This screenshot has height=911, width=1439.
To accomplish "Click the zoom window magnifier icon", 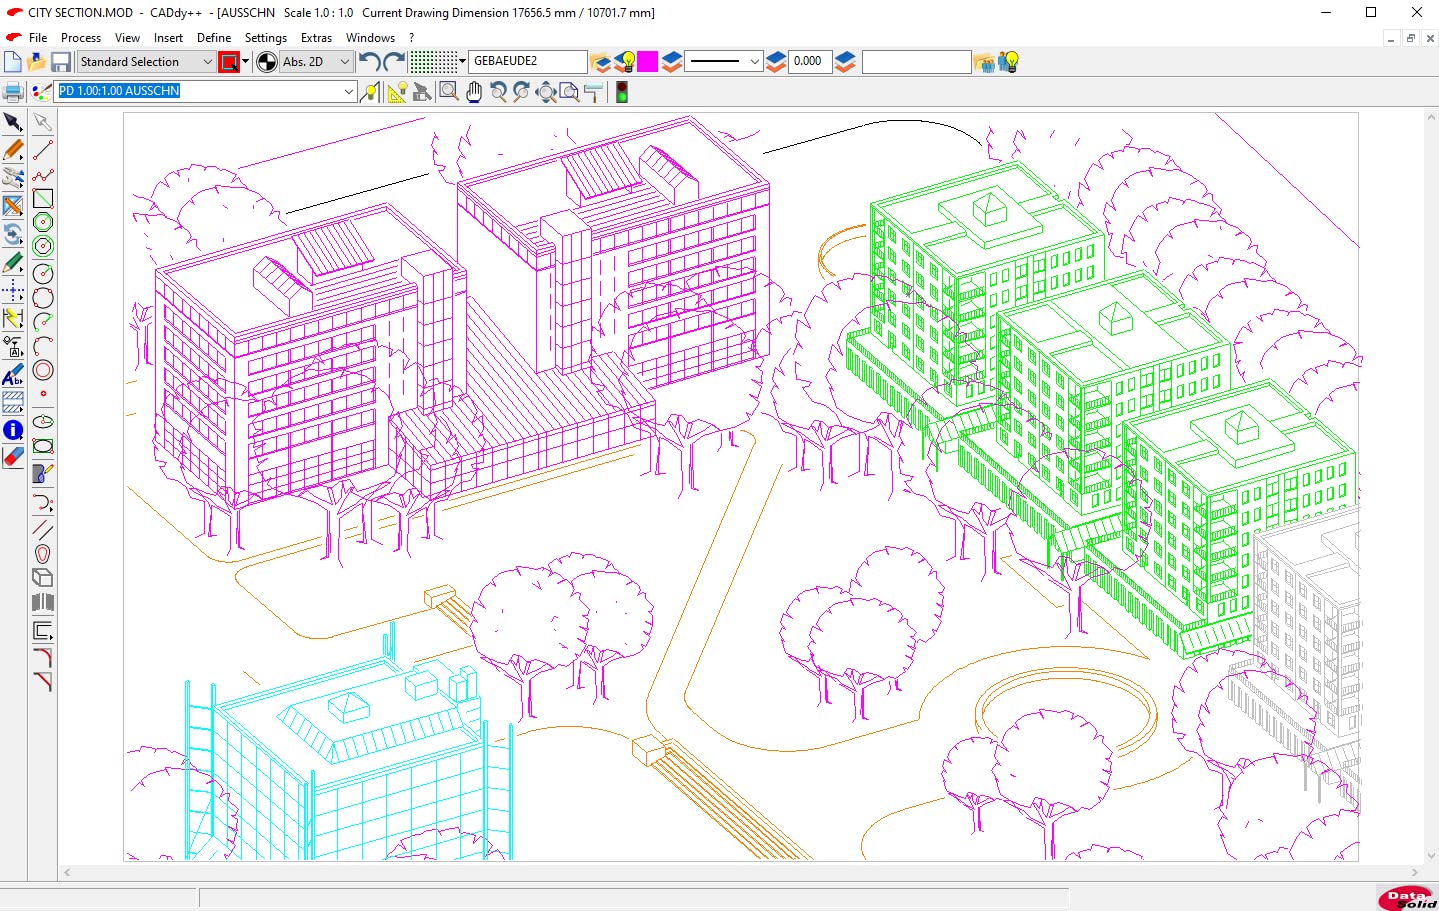I will [x=449, y=92].
